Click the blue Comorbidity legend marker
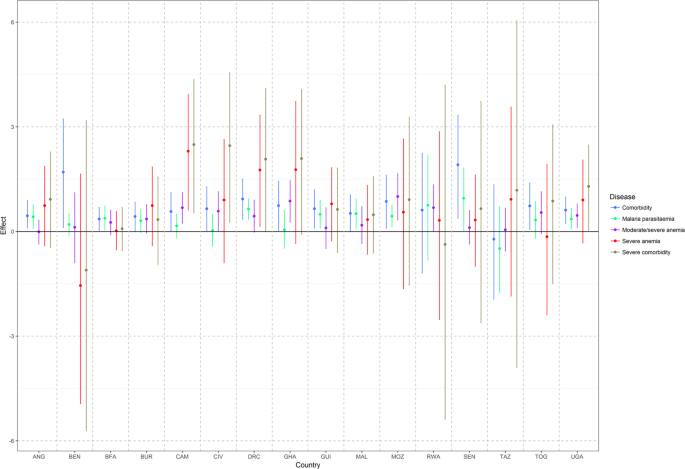Screen dimensions: 685x469 616,208
